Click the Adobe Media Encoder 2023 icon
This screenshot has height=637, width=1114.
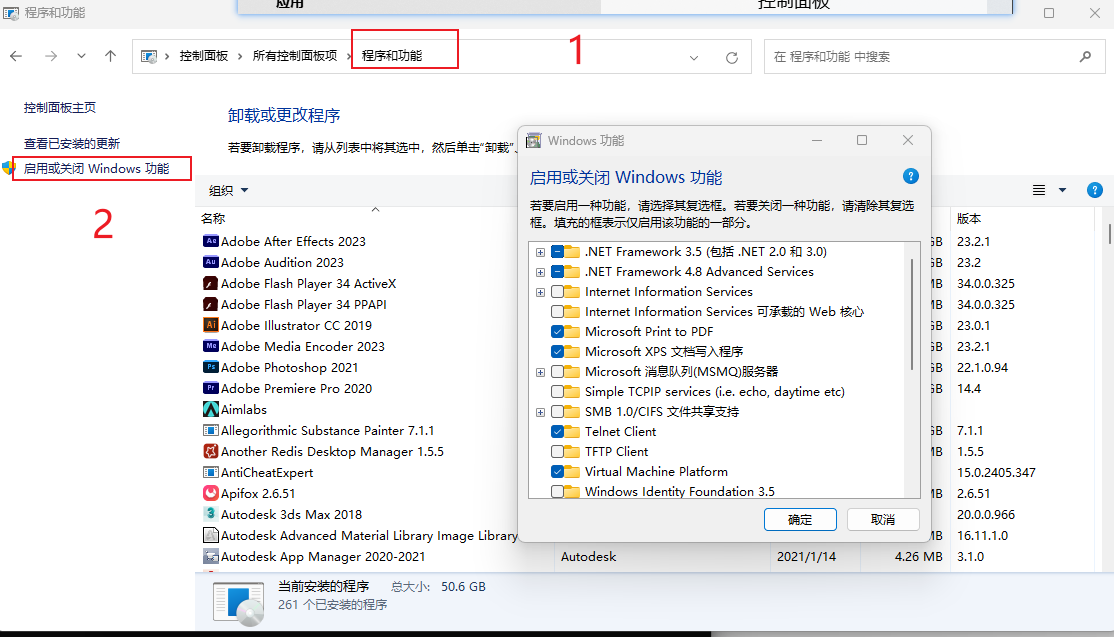click(210, 347)
